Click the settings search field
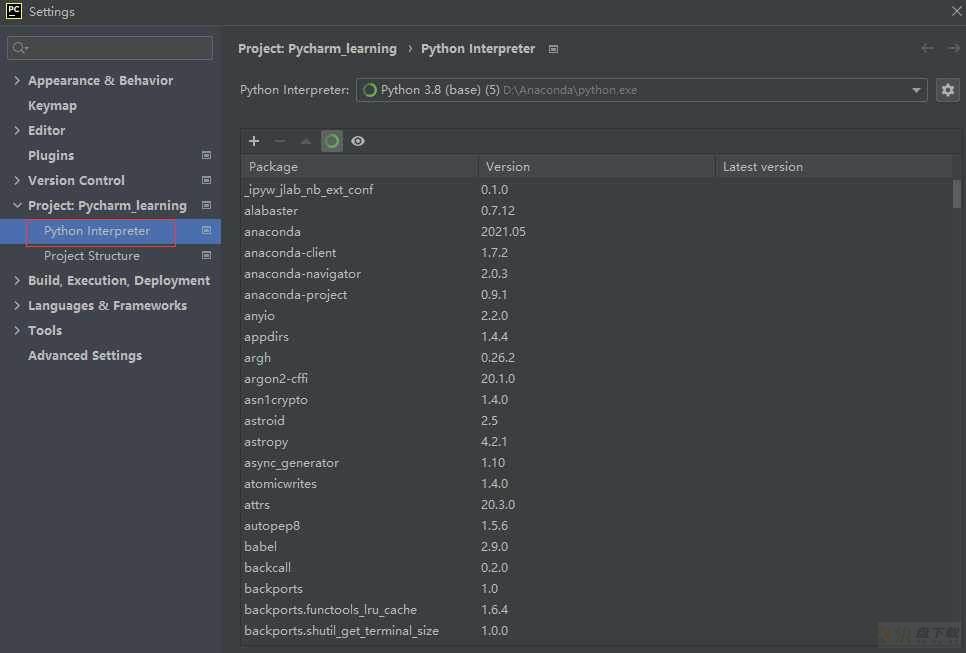 coord(110,48)
